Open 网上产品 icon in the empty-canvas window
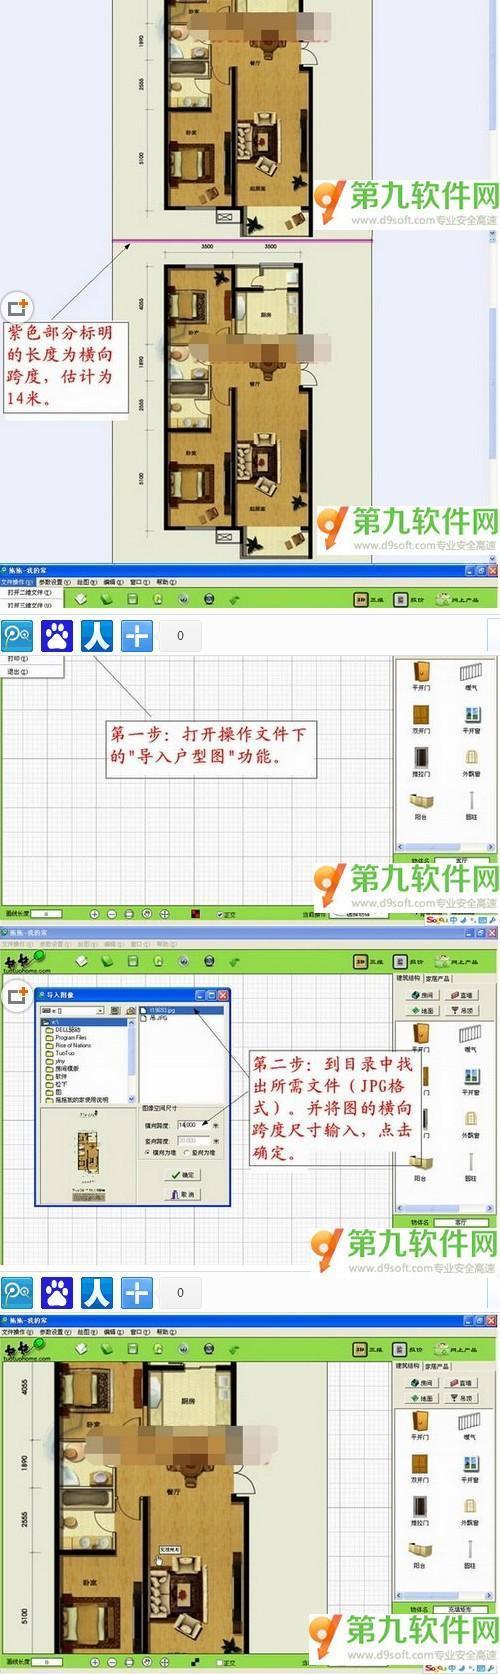Screen dimensions: 500x1674 pos(456,598)
